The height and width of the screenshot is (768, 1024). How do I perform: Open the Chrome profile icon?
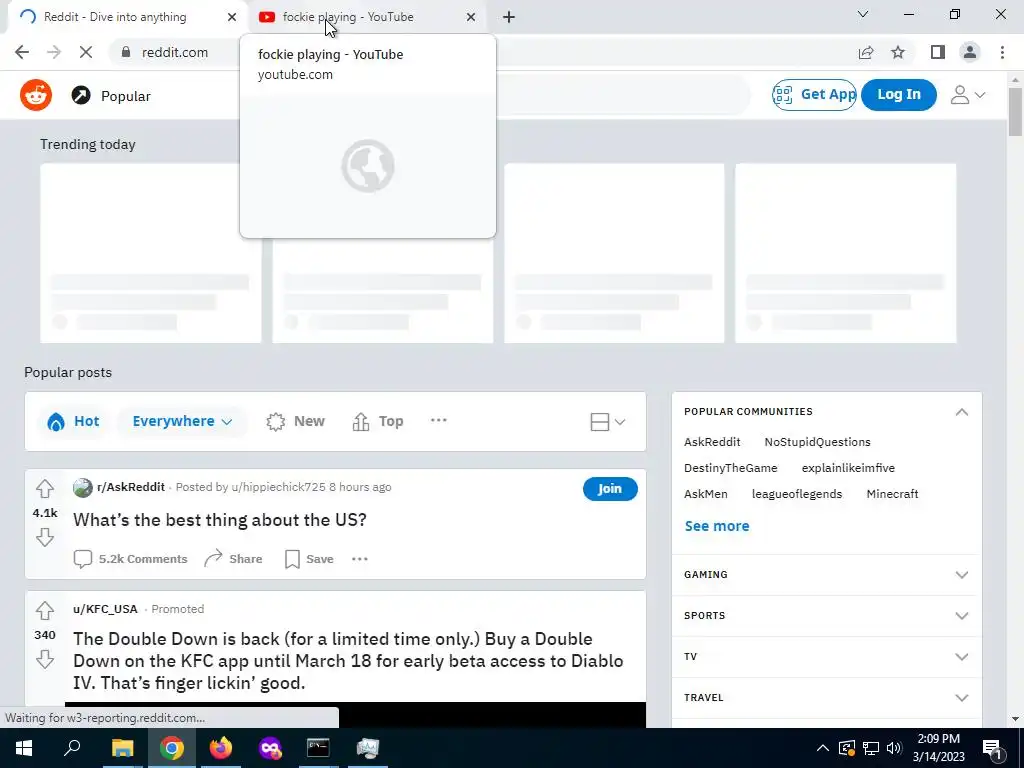coord(970,52)
